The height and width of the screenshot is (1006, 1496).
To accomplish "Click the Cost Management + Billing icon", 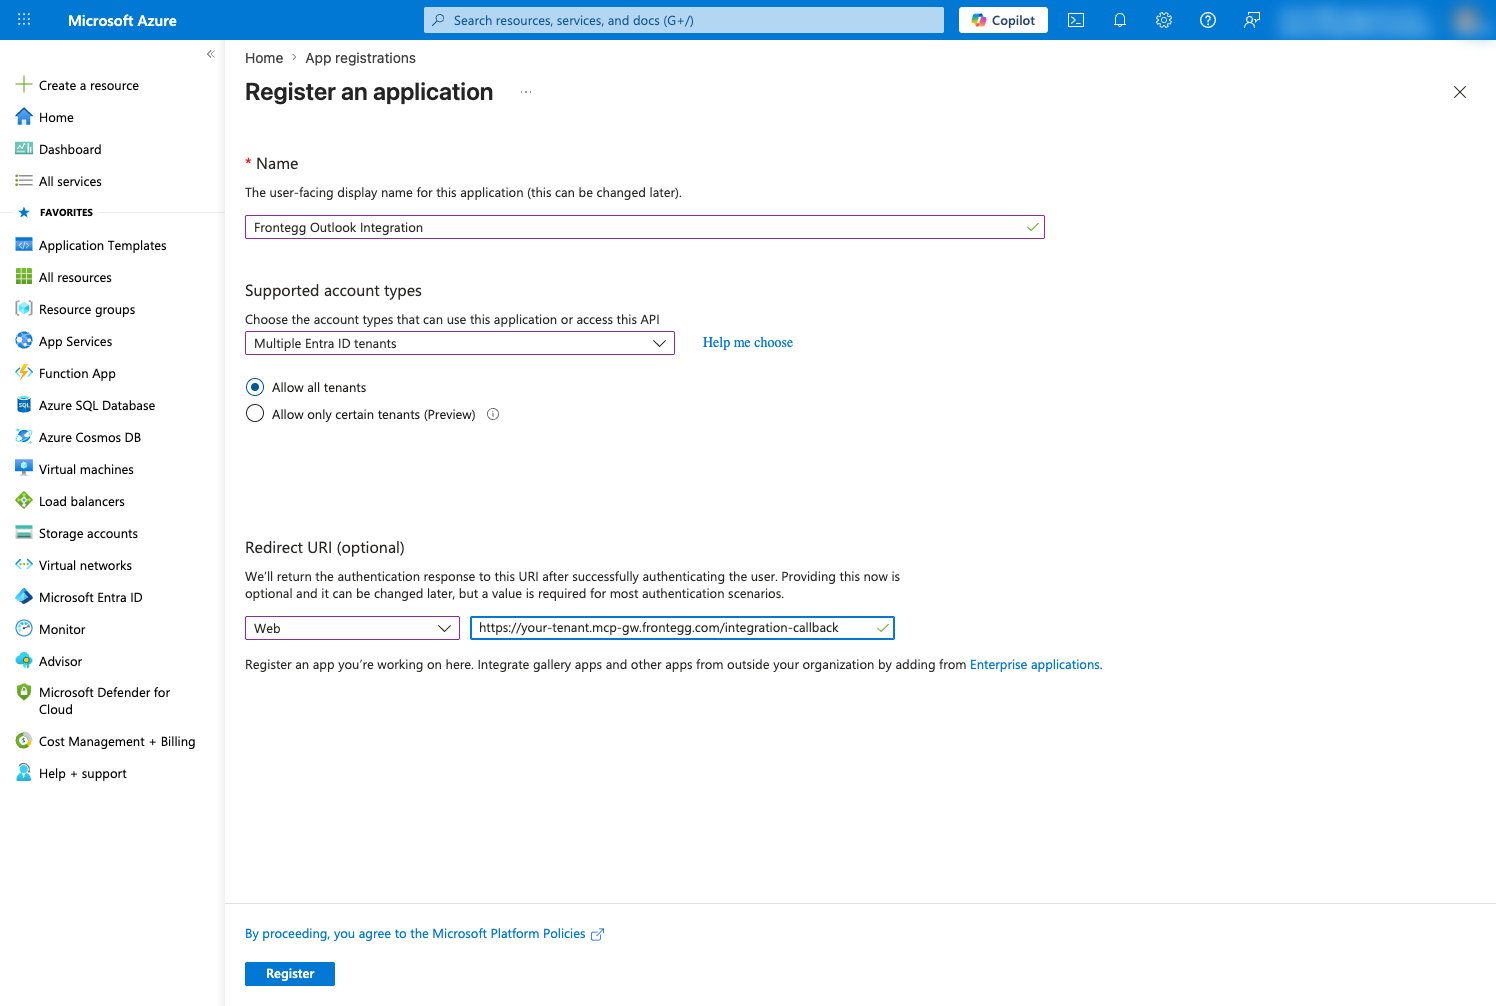I will coord(24,741).
